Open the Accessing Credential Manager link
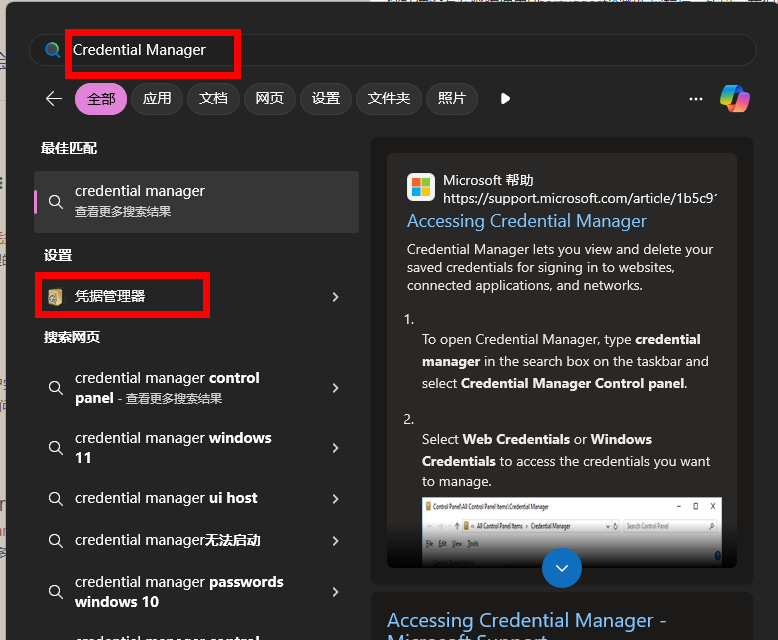 pyautogui.click(x=527, y=221)
